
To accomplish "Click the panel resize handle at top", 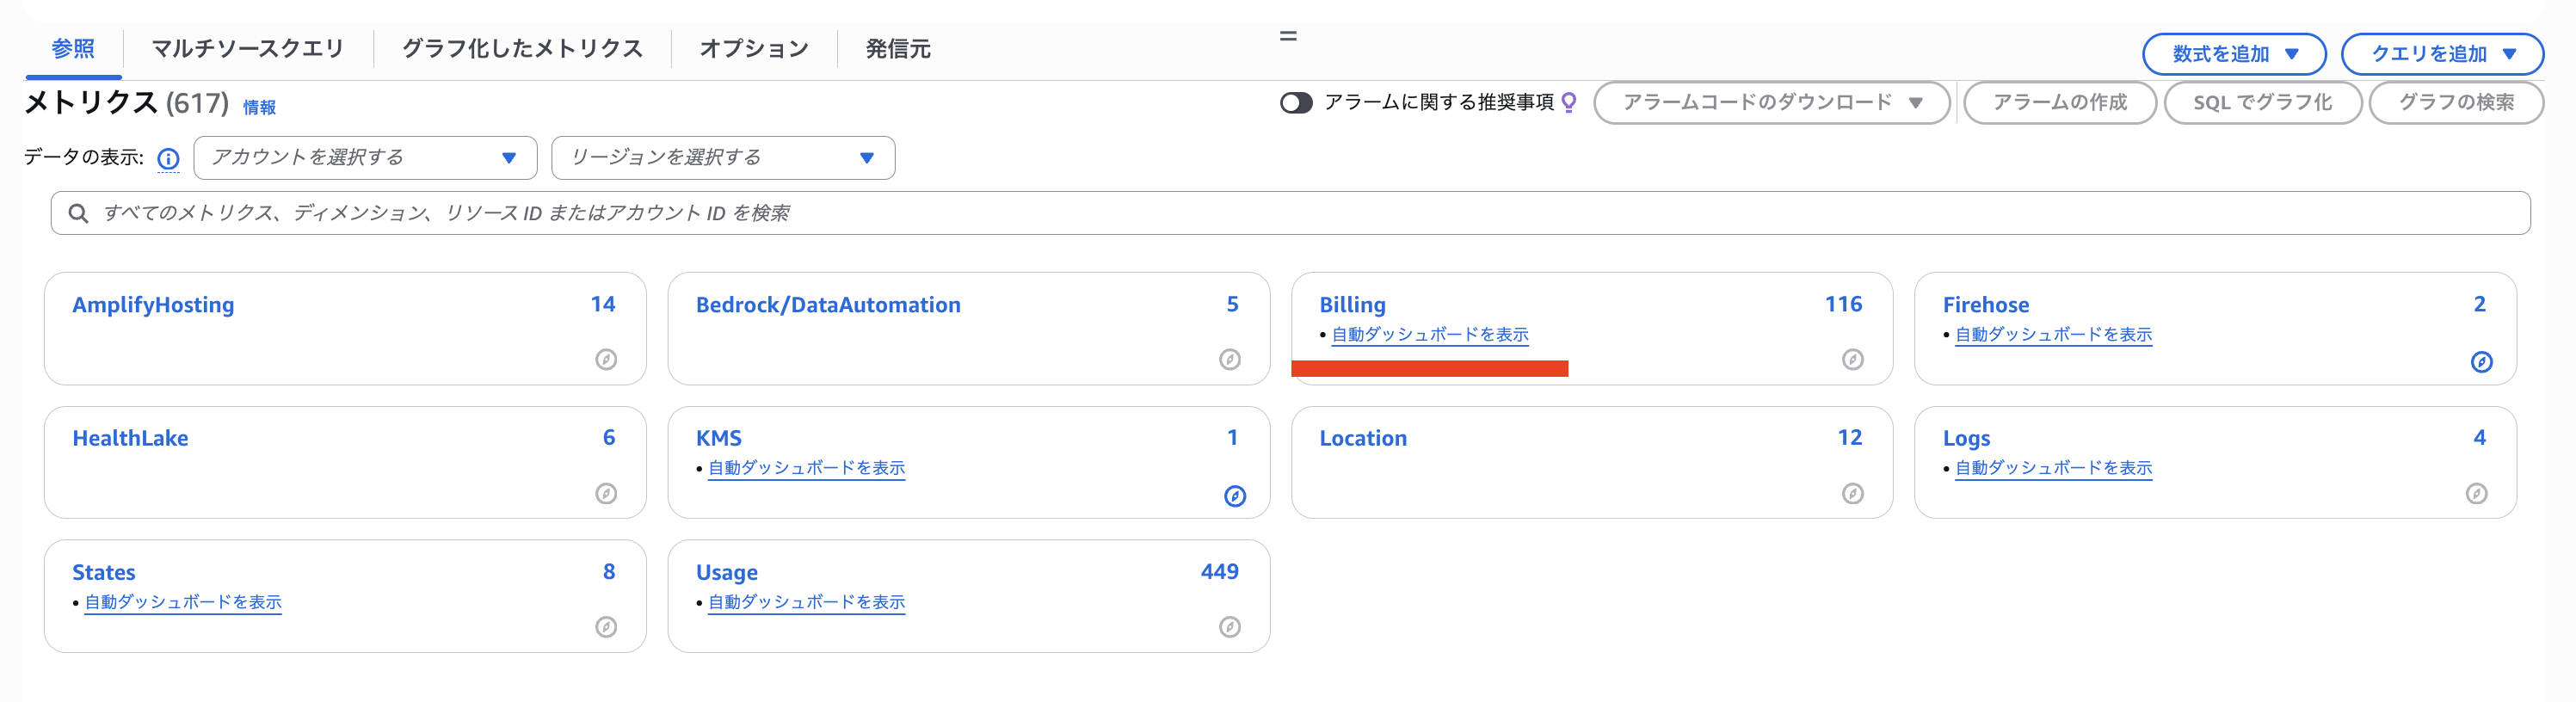I will 1288,36.
